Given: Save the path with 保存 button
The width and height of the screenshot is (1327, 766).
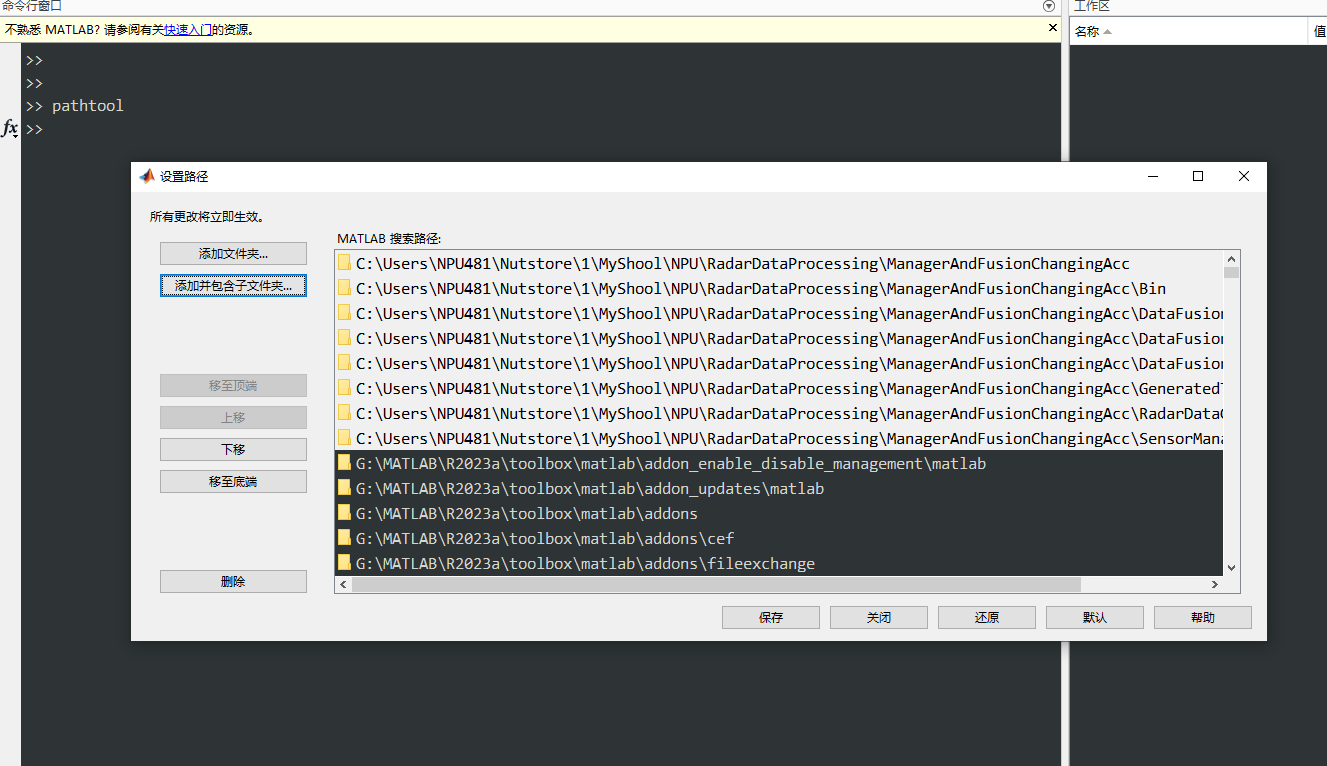Looking at the screenshot, I should (x=770, y=618).
